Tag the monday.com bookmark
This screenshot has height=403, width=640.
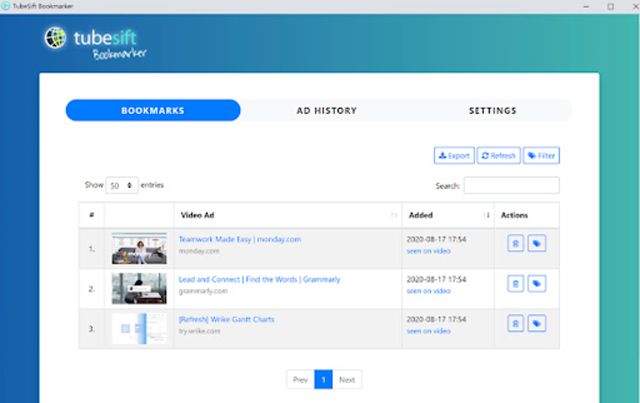pyautogui.click(x=537, y=244)
